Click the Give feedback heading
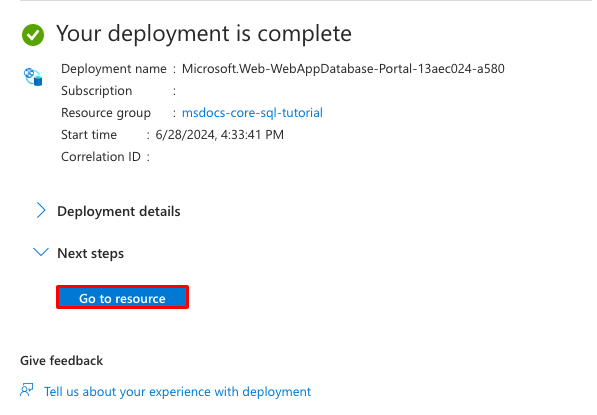 pyautogui.click(x=61, y=361)
